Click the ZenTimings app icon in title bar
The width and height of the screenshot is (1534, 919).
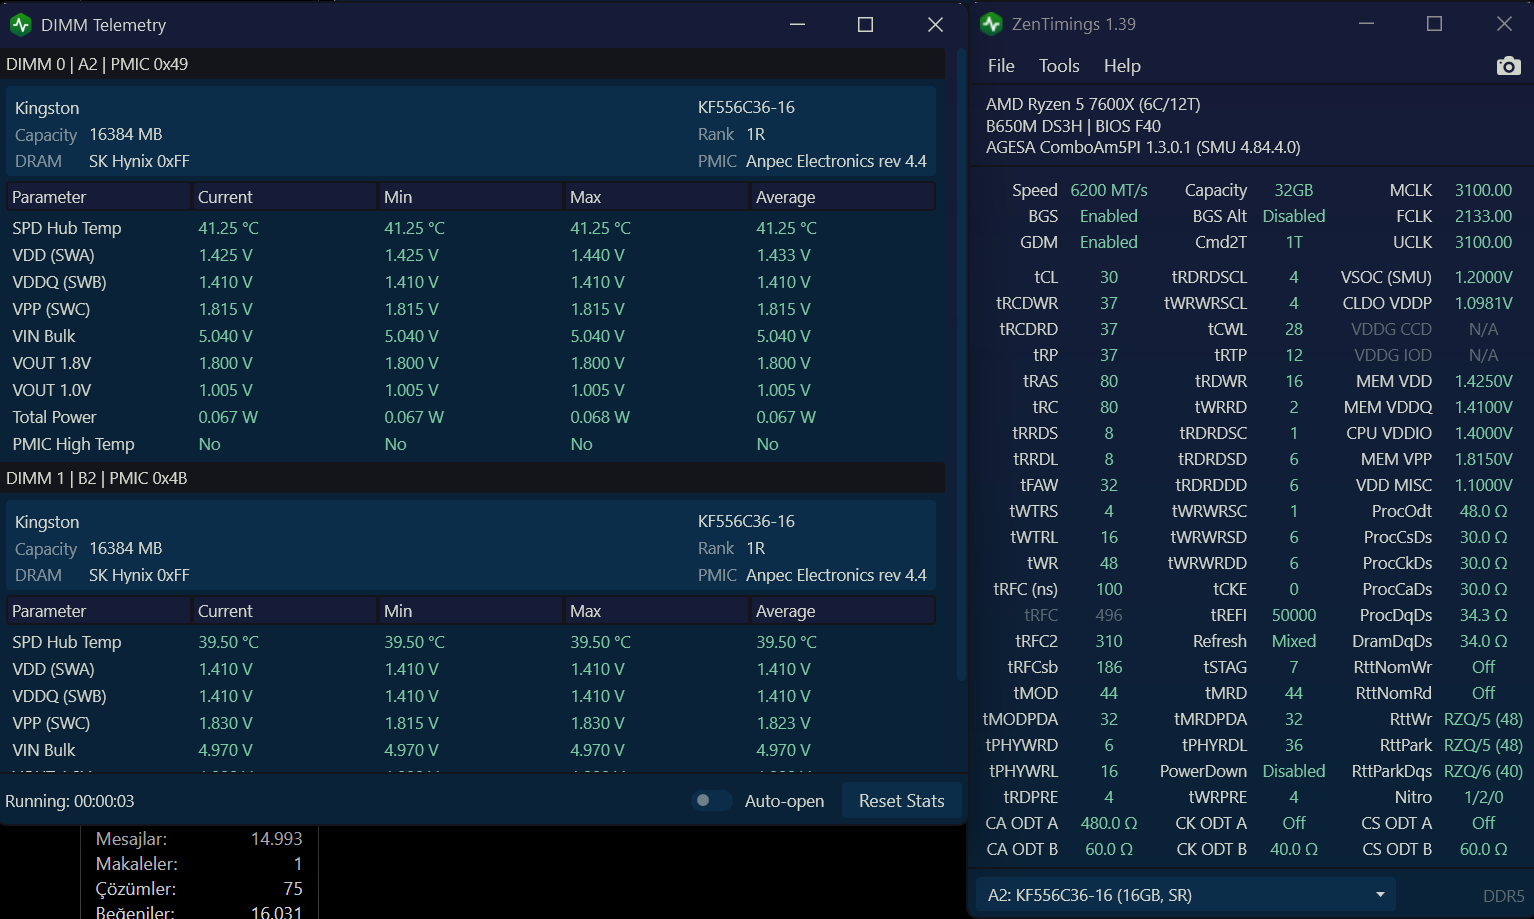click(x=991, y=24)
